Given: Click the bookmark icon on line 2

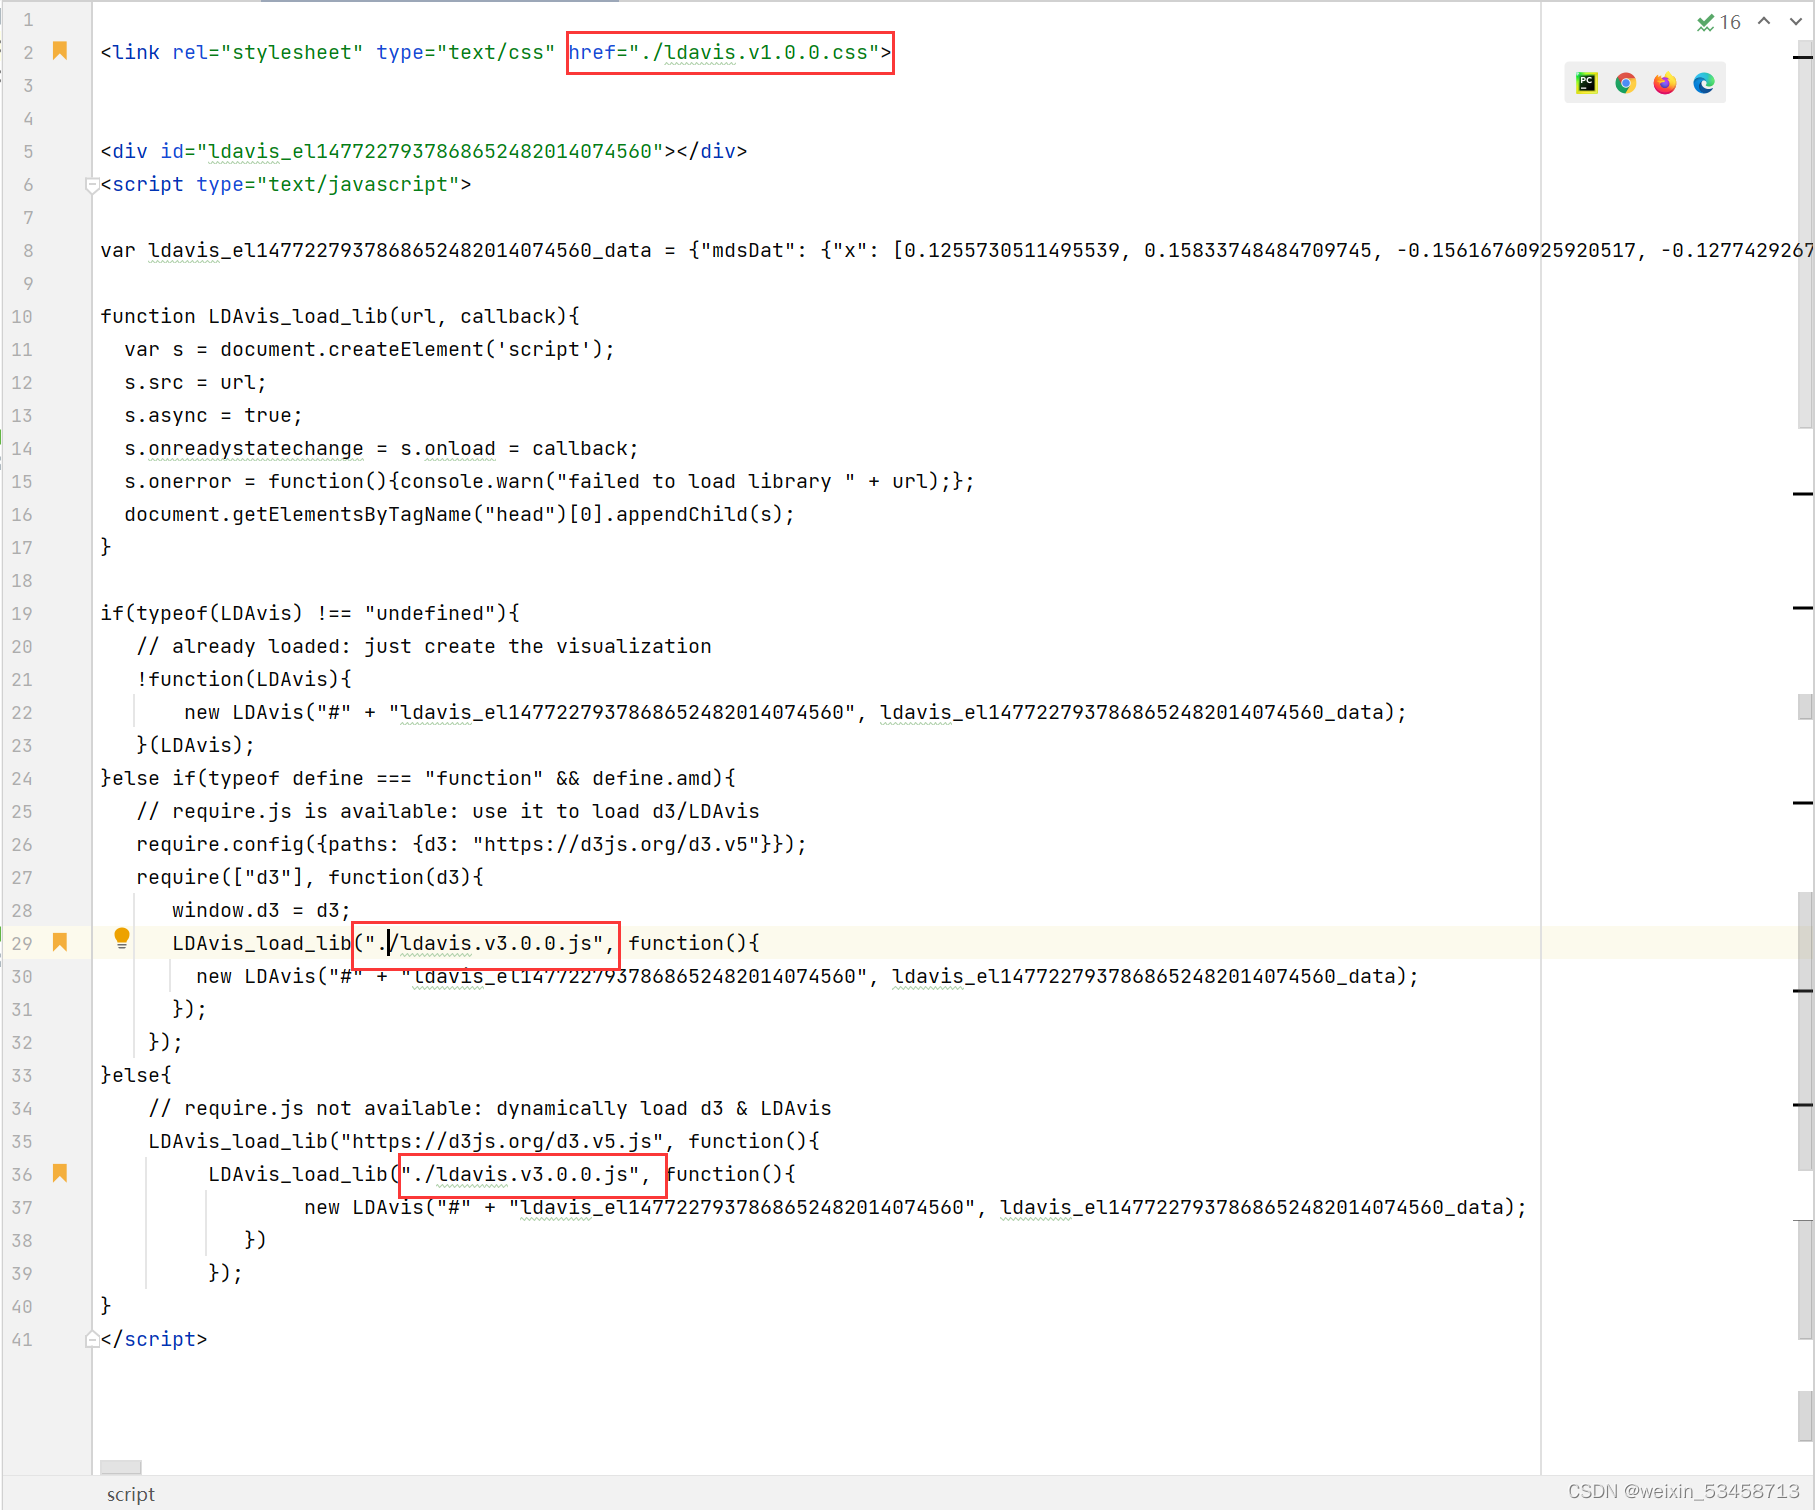Looking at the screenshot, I should (60, 51).
